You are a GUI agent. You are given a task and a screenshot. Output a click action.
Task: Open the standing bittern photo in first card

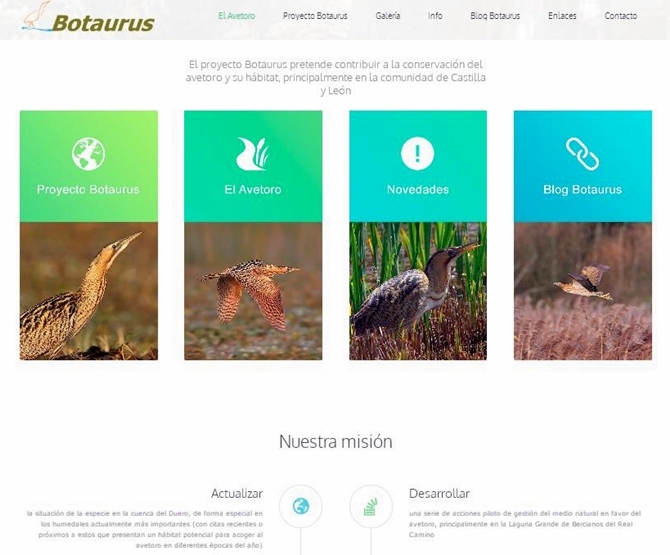88,291
